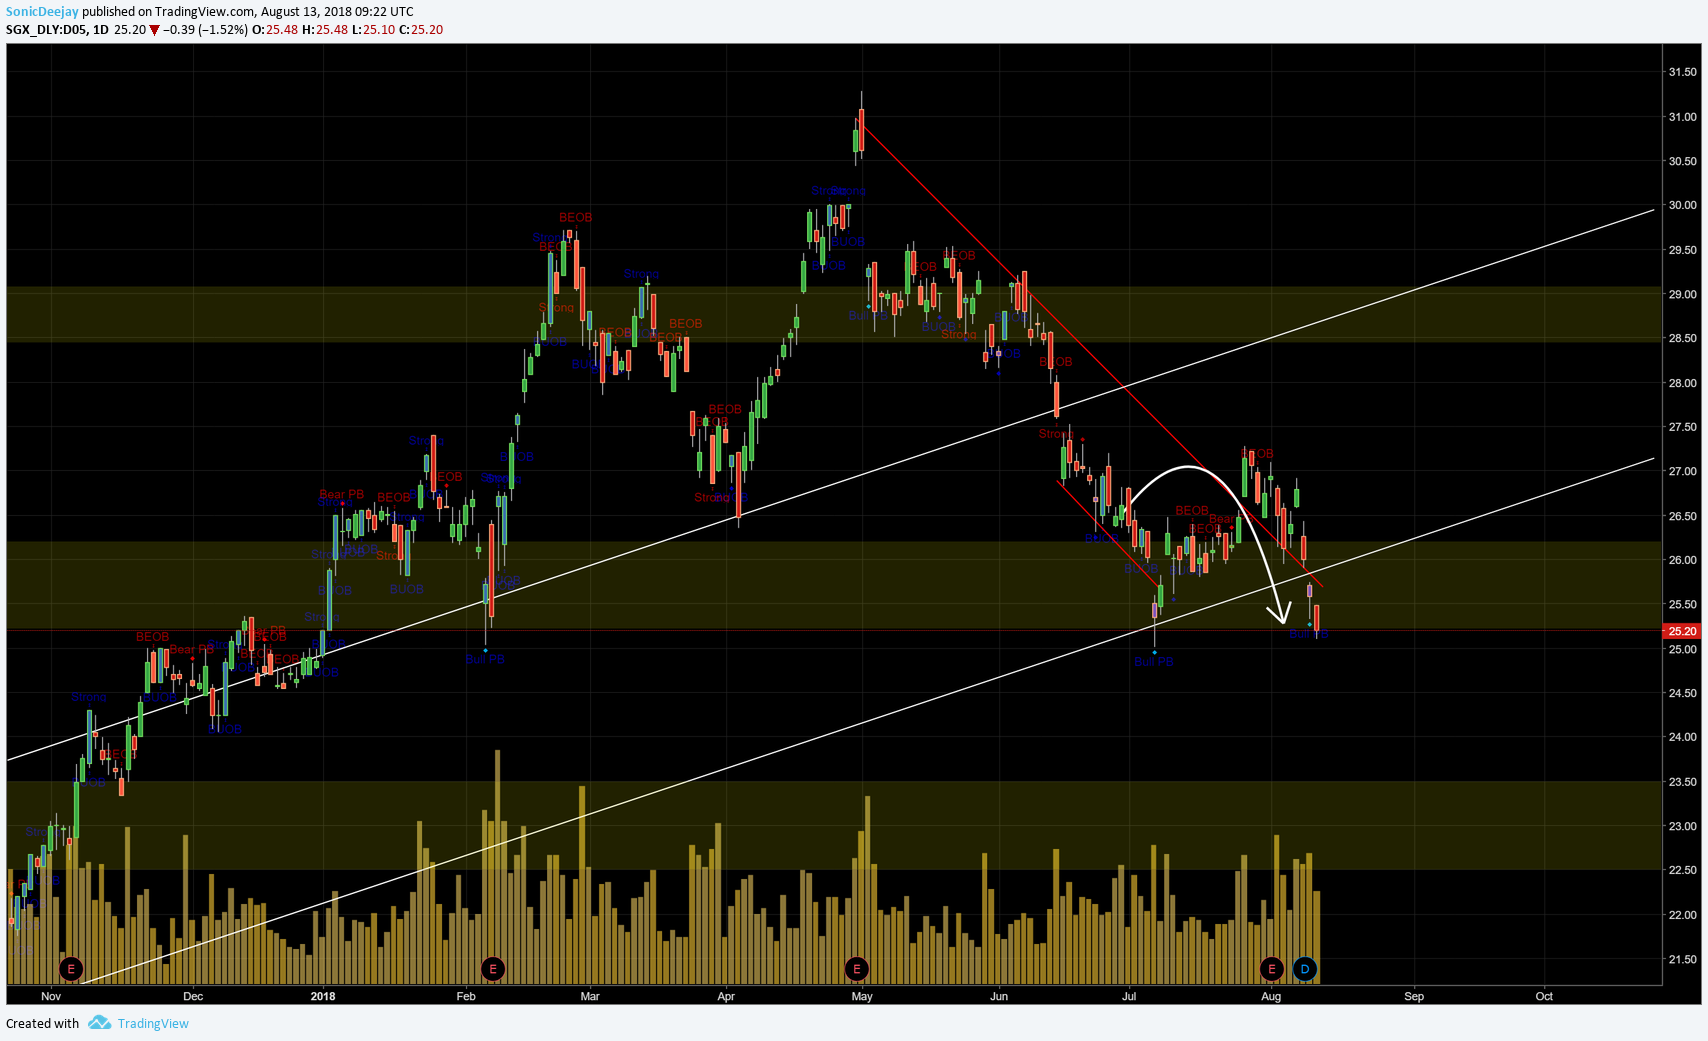Select the earnings 'E' marker above Feb
The height and width of the screenshot is (1041, 1708).
click(x=492, y=968)
